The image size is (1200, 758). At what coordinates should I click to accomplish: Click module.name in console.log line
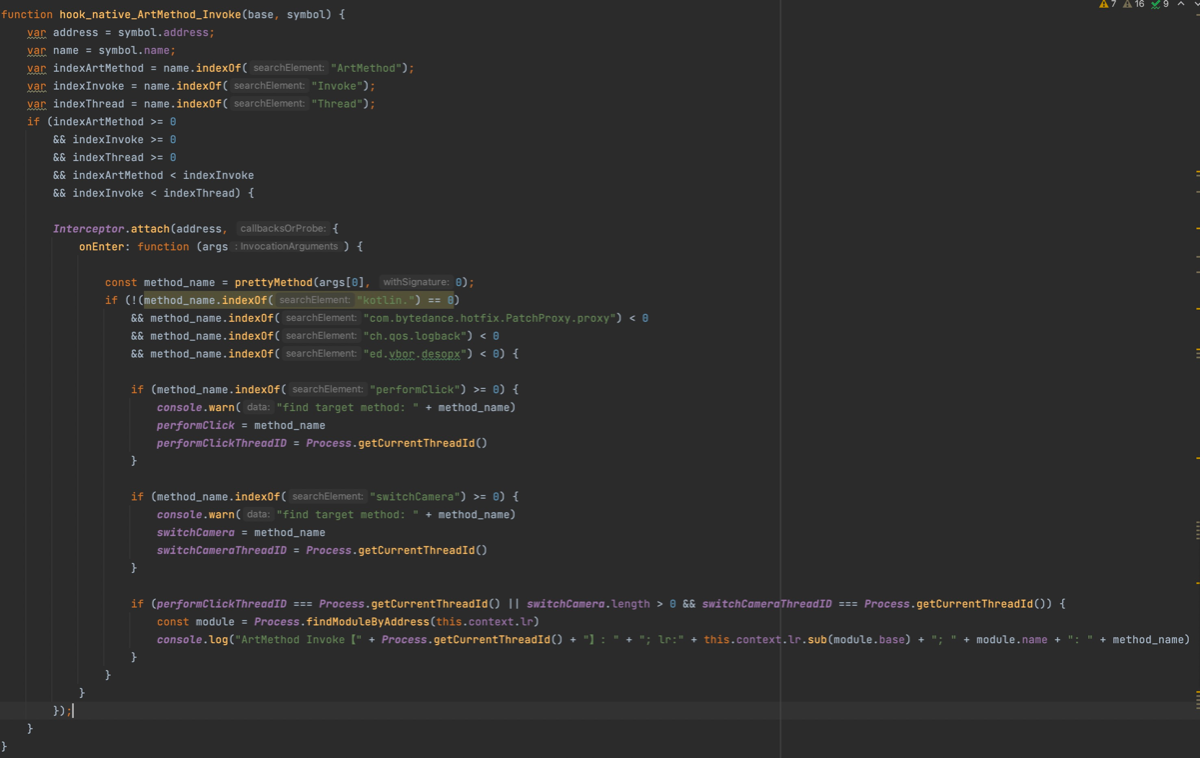click(x=1012, y=640)
